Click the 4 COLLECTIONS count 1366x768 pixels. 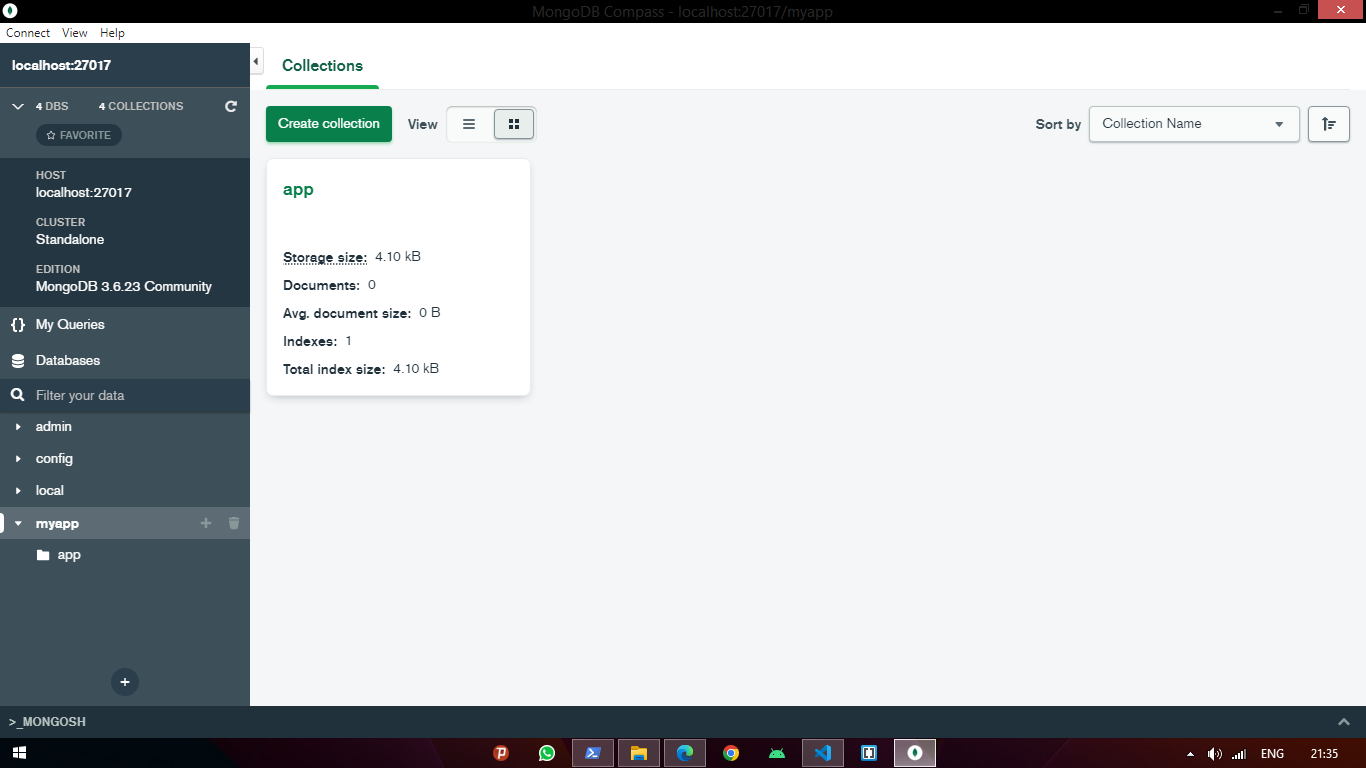(x=141, y=106)
